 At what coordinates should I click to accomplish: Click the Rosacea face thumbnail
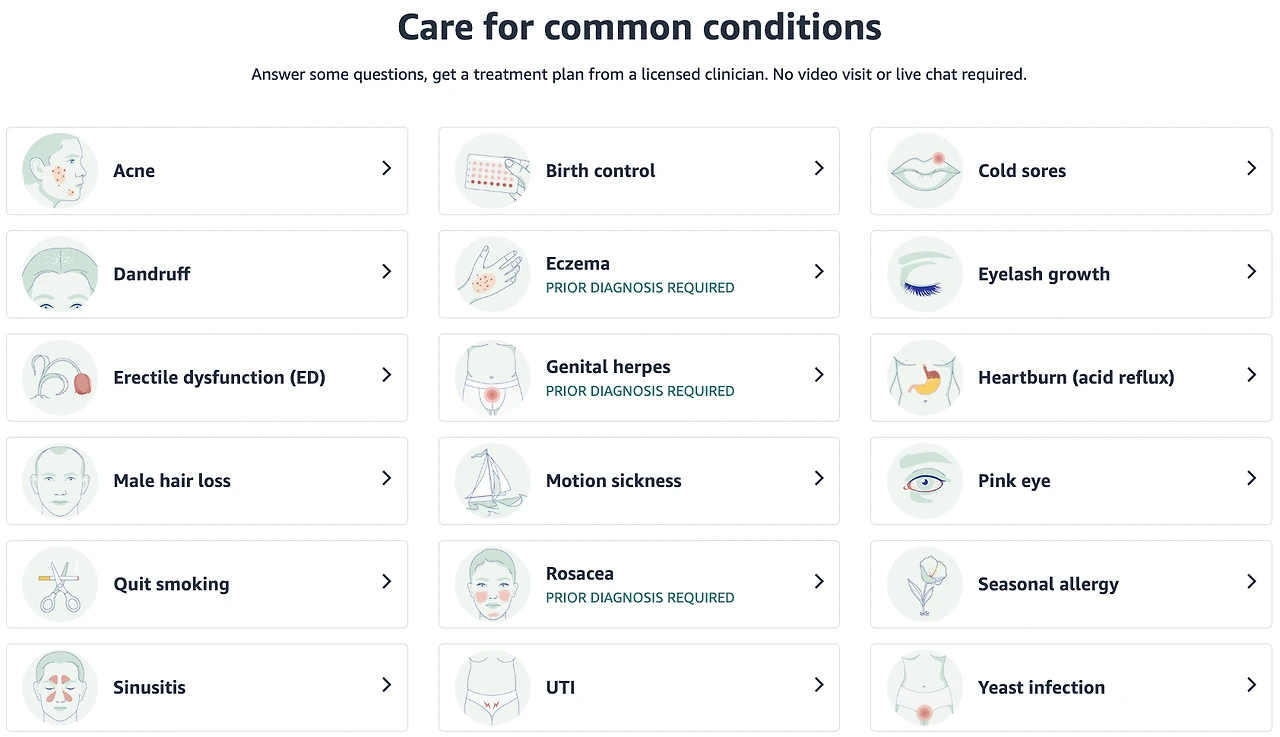point(492,584)
